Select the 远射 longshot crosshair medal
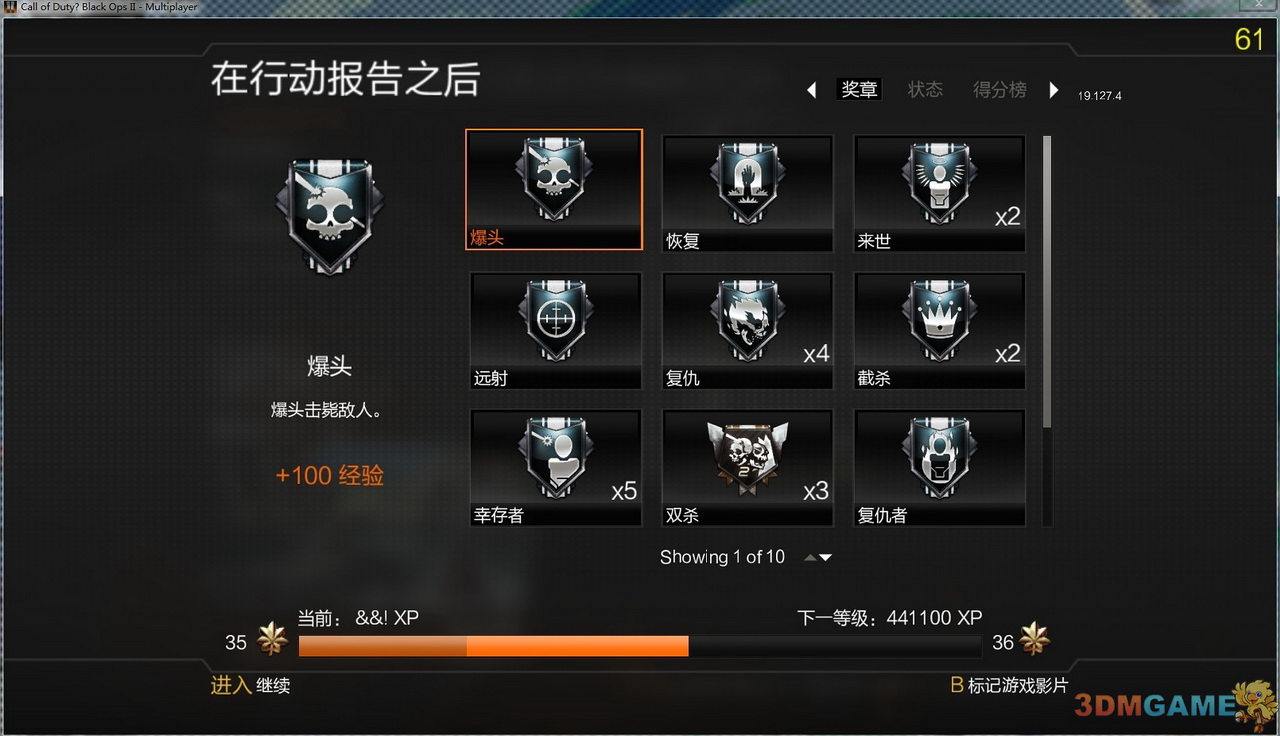 click(x=556, y=330)
